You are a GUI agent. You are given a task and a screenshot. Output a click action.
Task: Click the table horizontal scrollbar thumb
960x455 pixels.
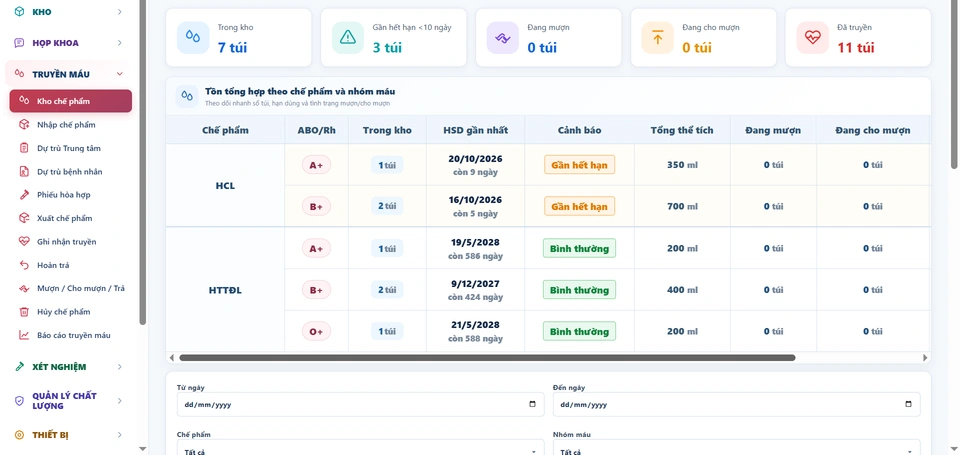[487, 358]
